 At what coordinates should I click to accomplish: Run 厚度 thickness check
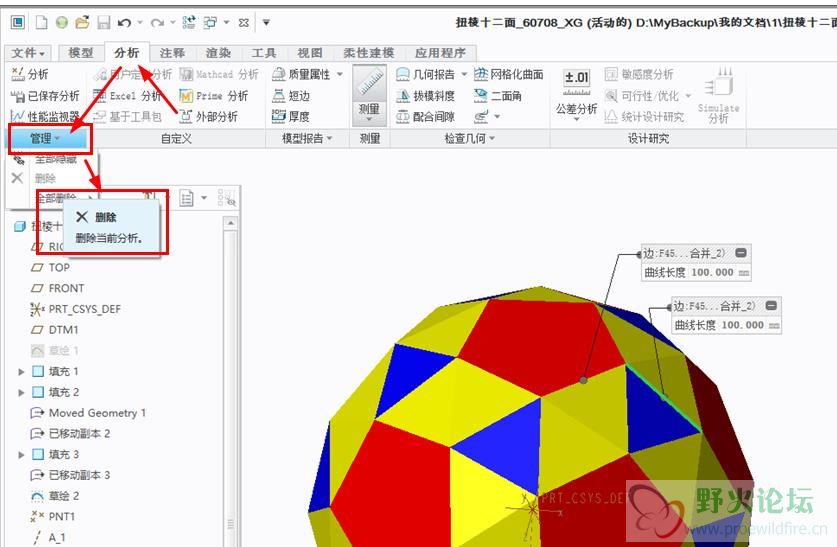(x=291, y=116)
